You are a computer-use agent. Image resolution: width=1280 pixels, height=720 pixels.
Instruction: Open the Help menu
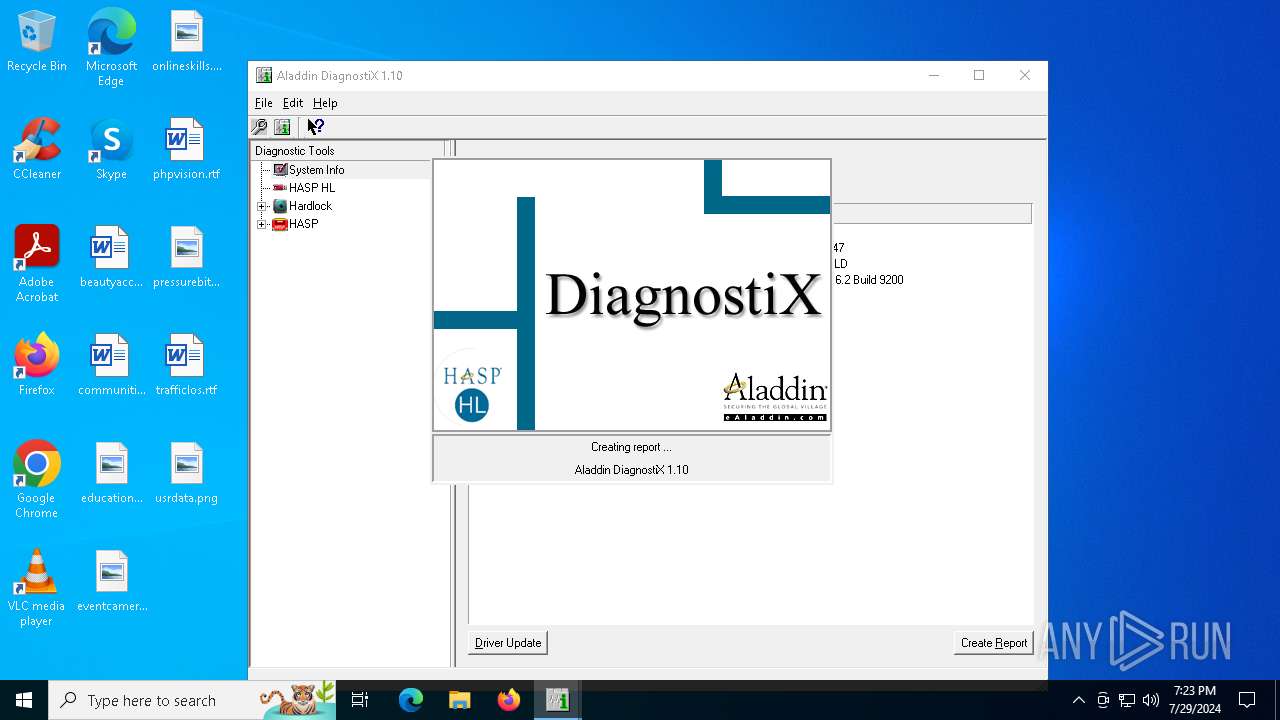tap(325, 103)
